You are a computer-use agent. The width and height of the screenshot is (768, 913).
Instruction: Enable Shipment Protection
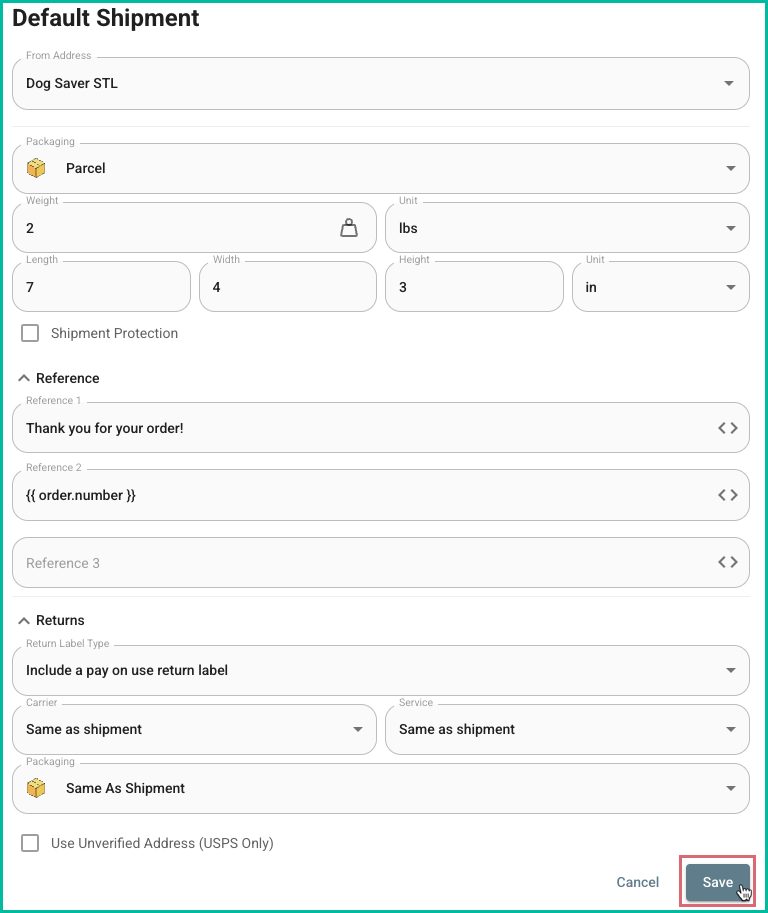coord(30,333)
